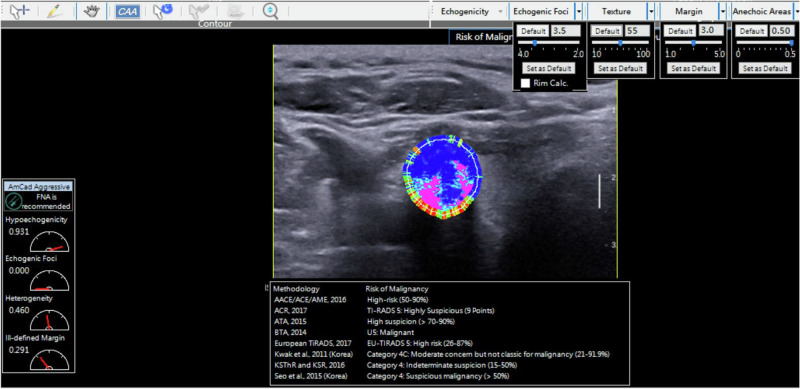Click the FNA recommended needle icon
Screen dimensions: 800x389
pyautogui.click(x=14, y=201)
